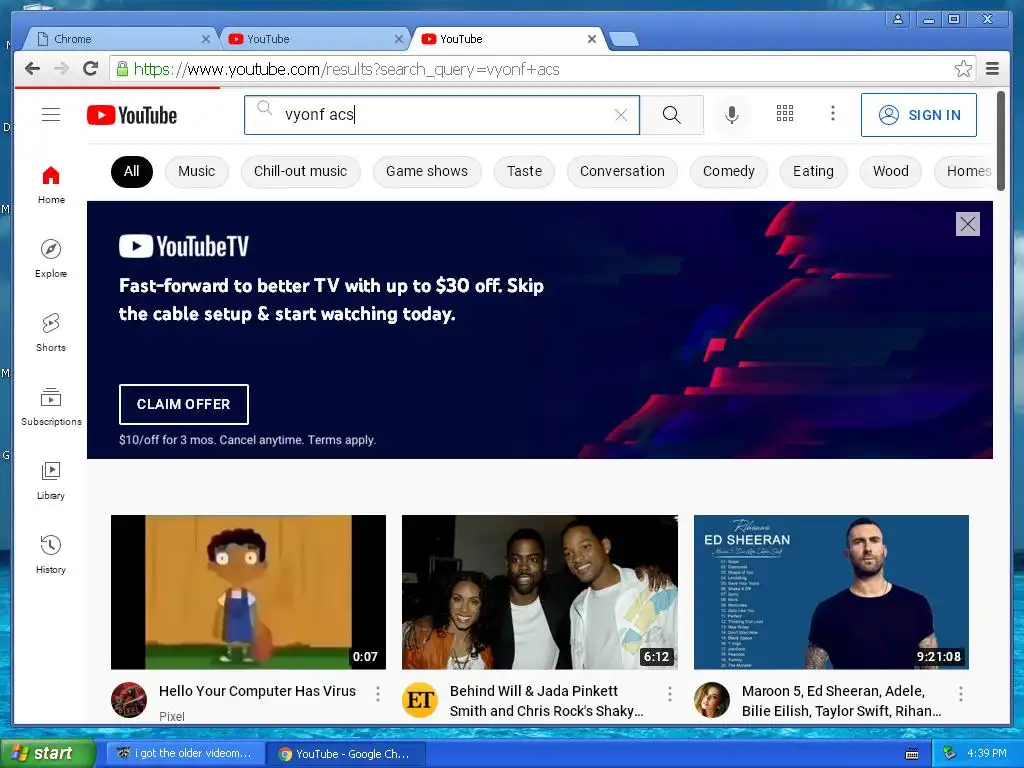Image resolution: width=1024 pixels, height=768 pixels.
Task: Click the page vertical scrollbar thumb
Action: (x=1001, y=141)
